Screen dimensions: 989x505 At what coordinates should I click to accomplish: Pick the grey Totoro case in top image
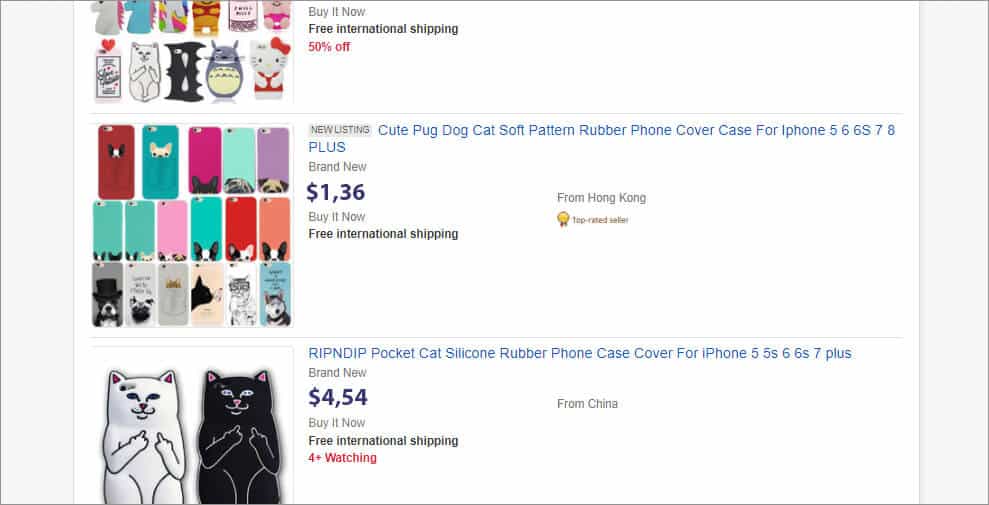pos(225,72)
